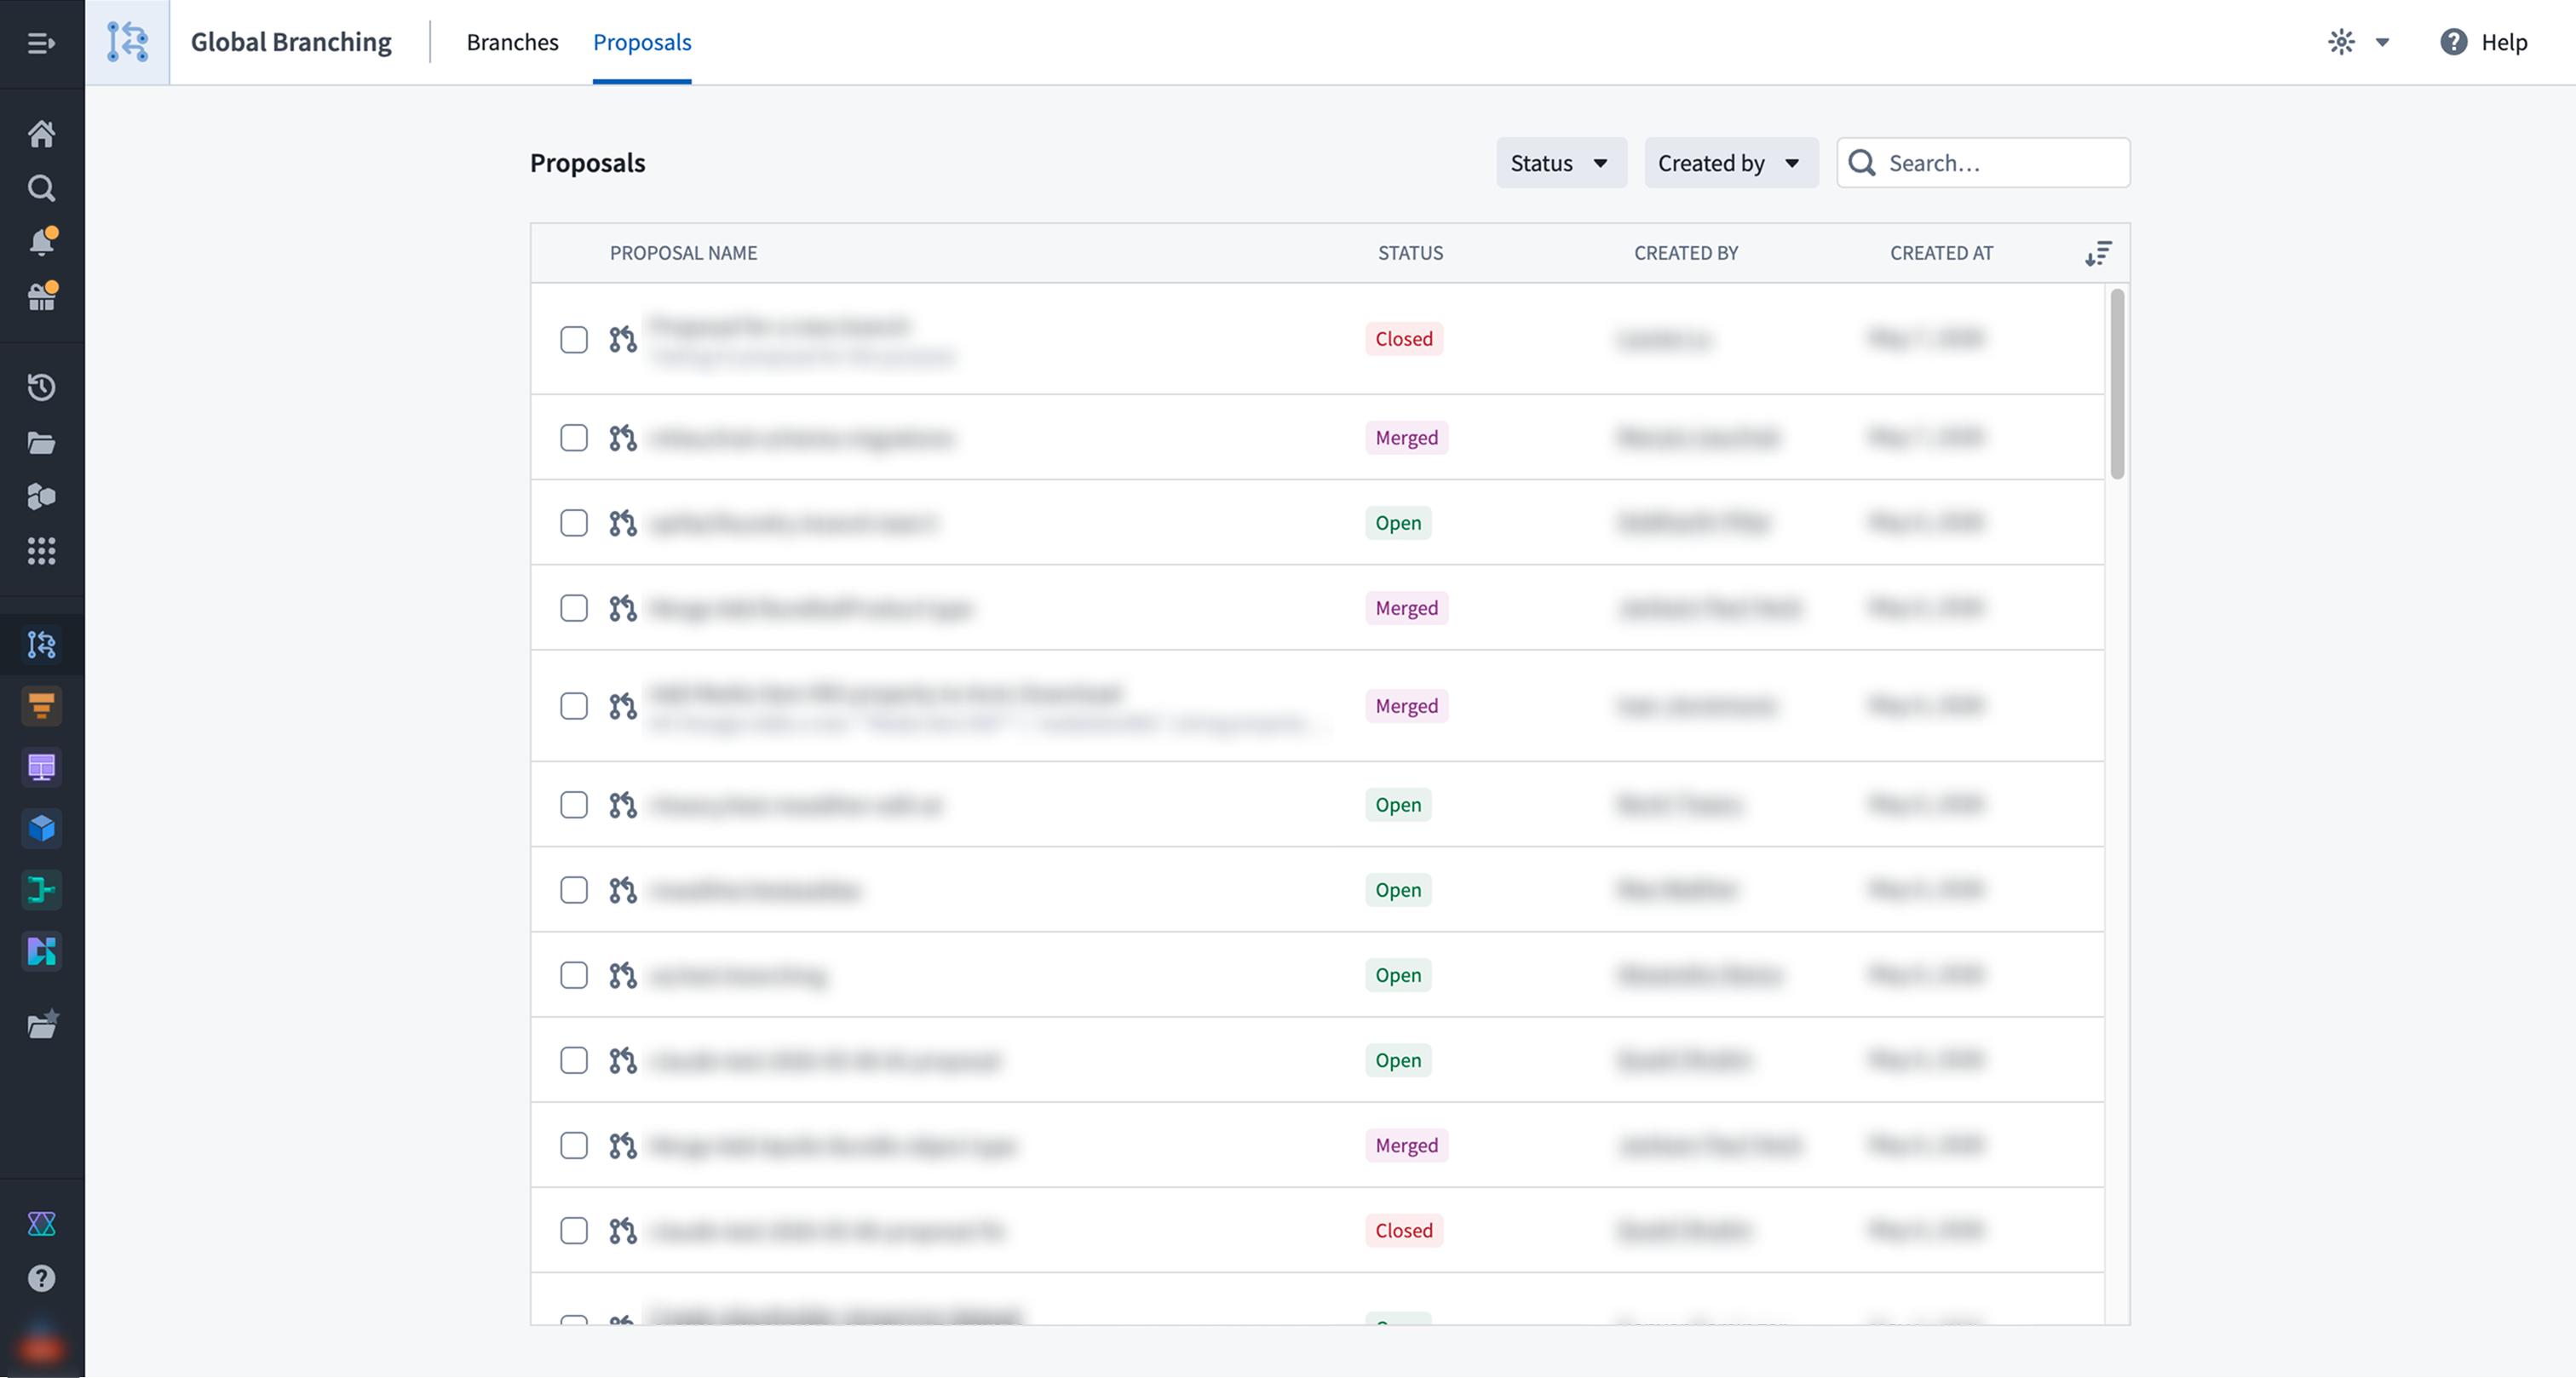Click the proposals table vertical scrollbar
Screen dimensions: 2576x1378
click(x=2117, y=385)
